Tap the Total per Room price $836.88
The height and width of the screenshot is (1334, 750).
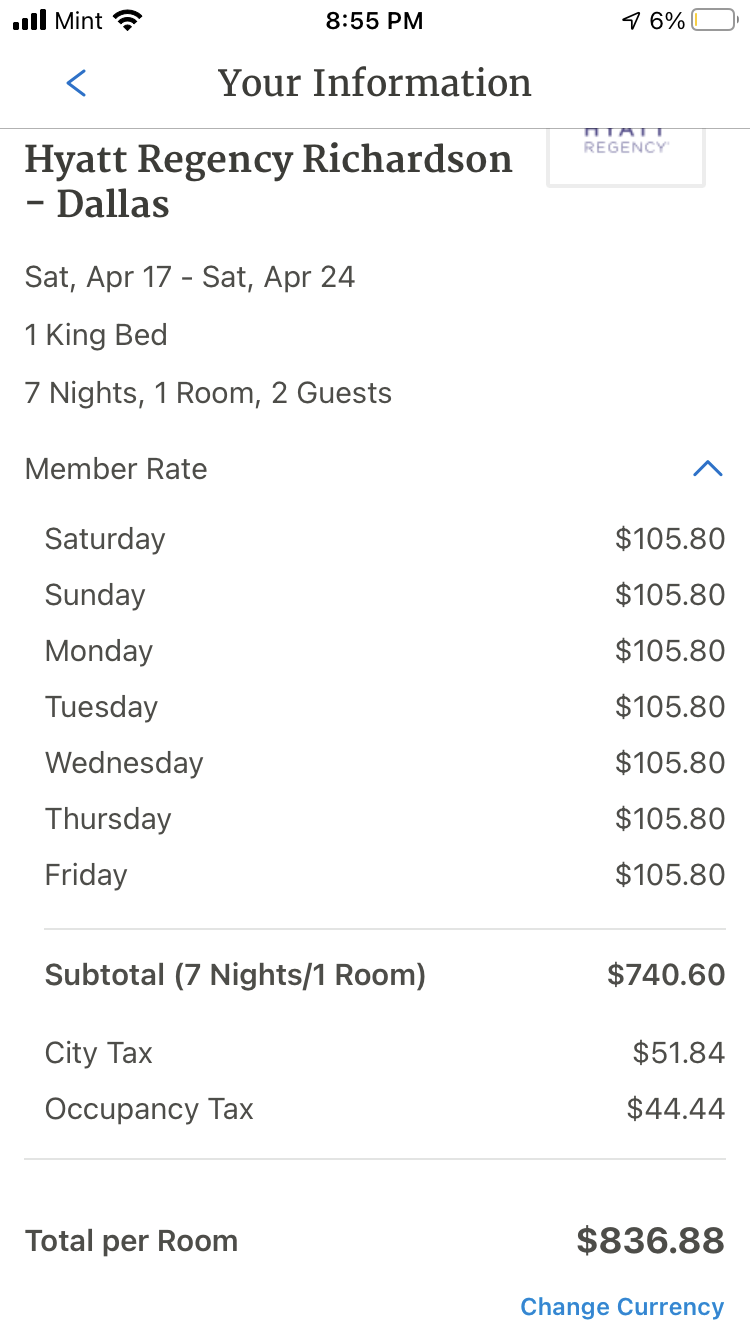(650, 1241)
